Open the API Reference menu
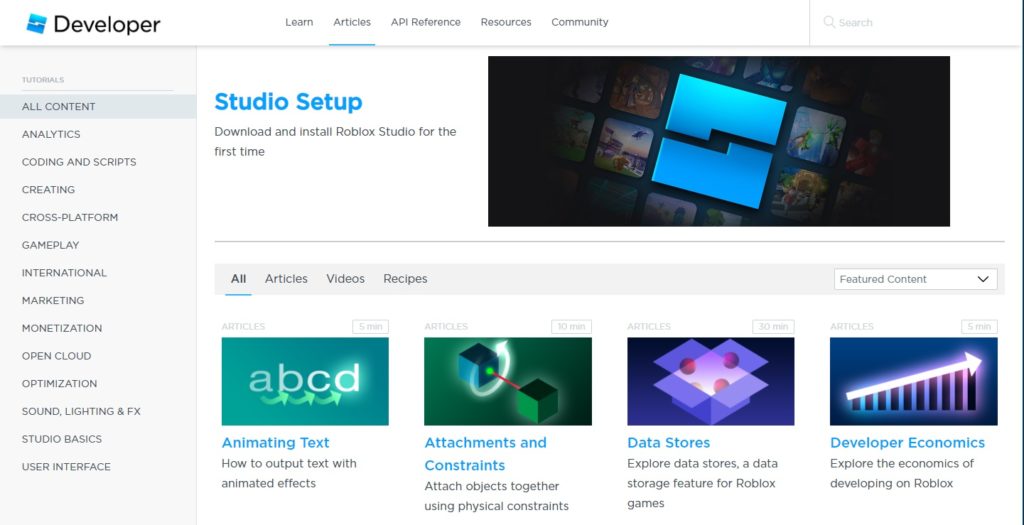 (x=426, y=22)
